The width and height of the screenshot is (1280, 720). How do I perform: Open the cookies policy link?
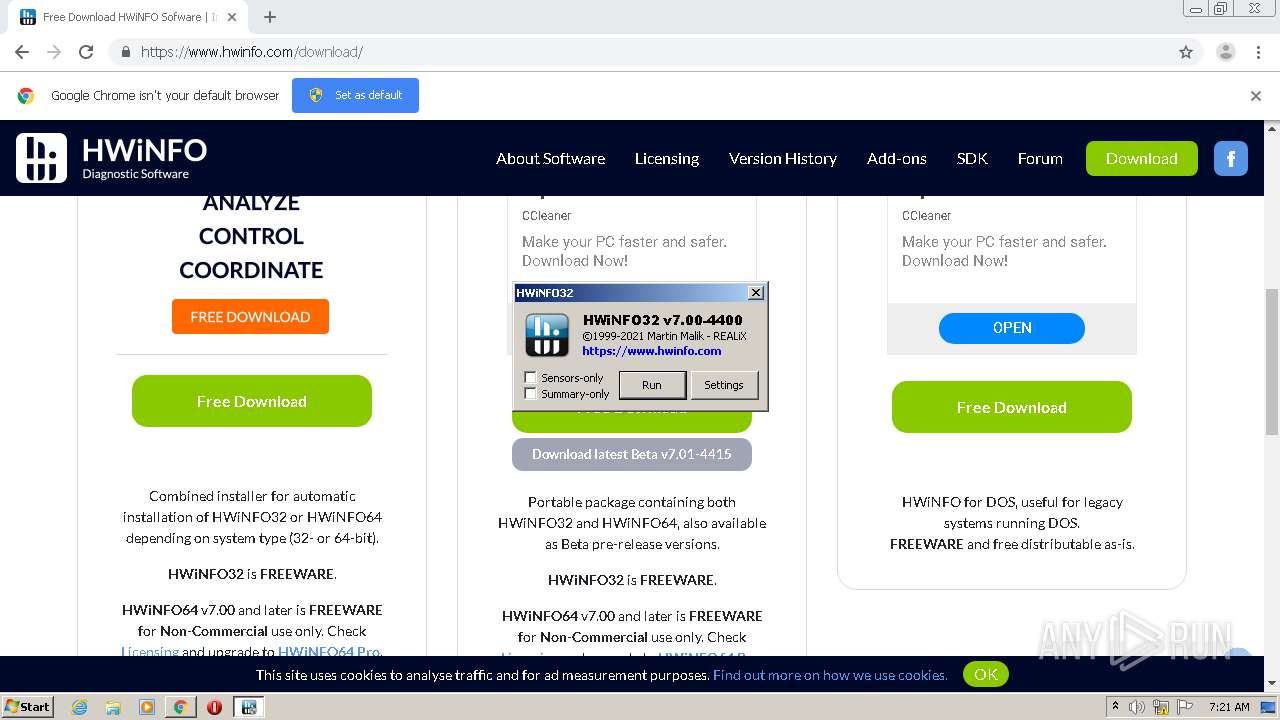coord(830,675)
